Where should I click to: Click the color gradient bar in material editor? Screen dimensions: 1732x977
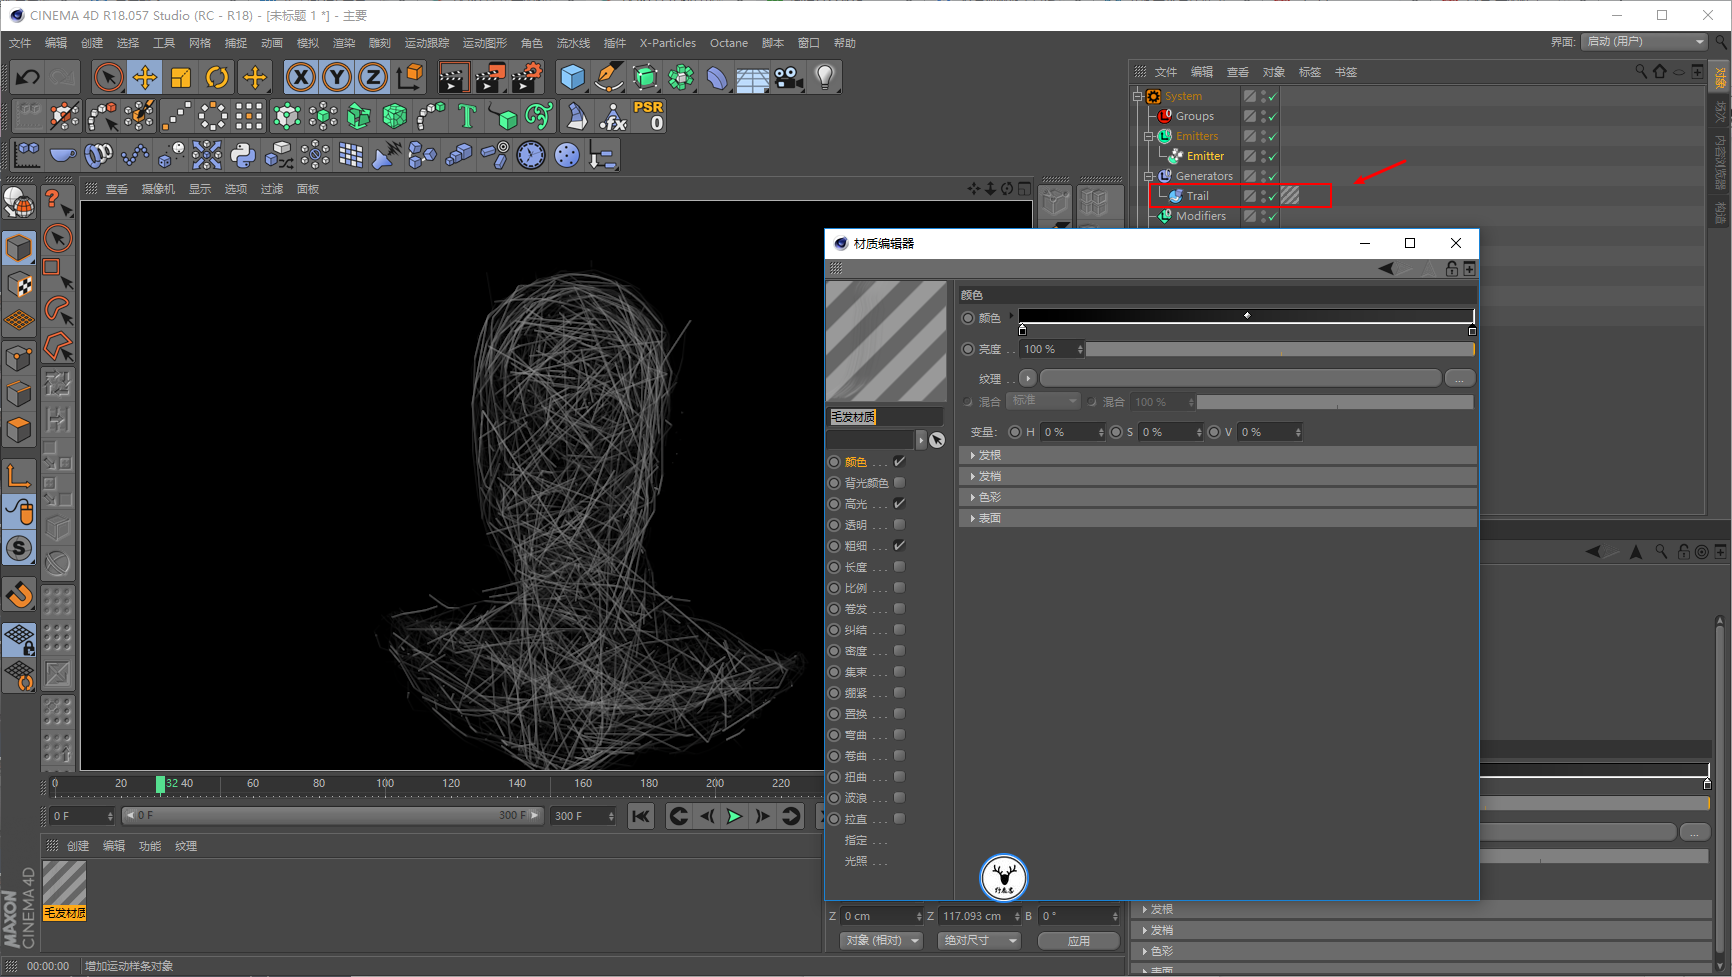click(x=1246, y=316)
